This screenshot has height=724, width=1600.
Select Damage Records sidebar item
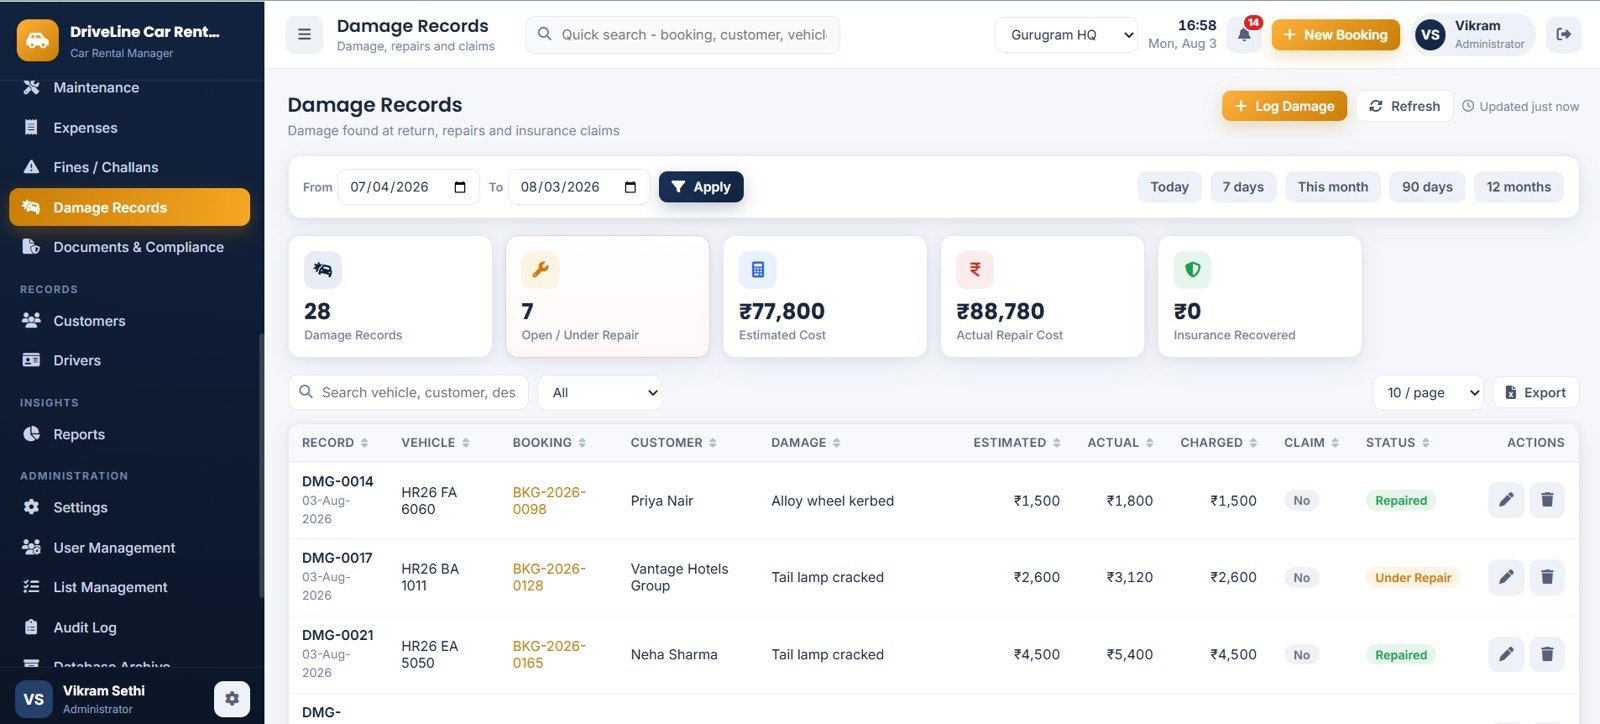(x=130, y=207)
